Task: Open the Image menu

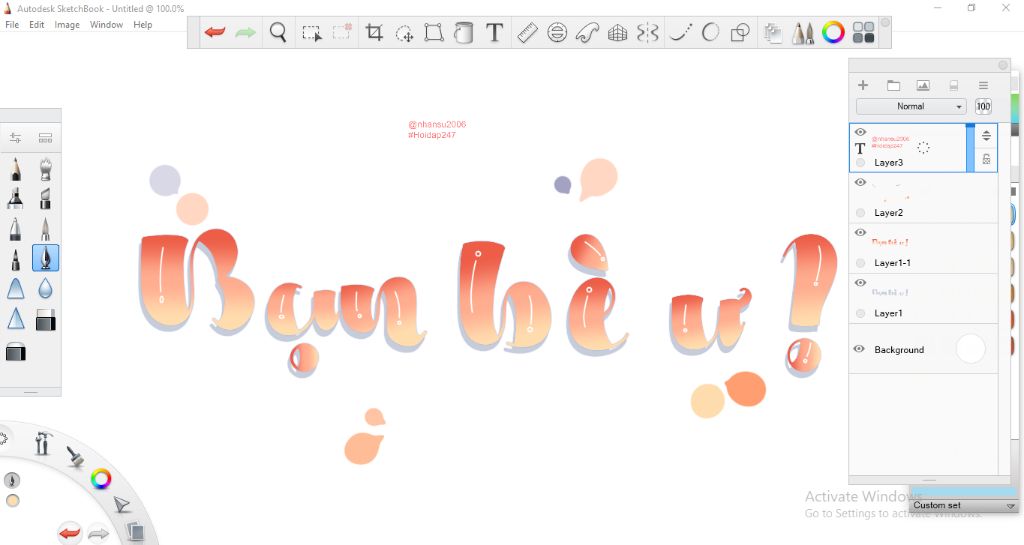Action: tap(67, 25)
